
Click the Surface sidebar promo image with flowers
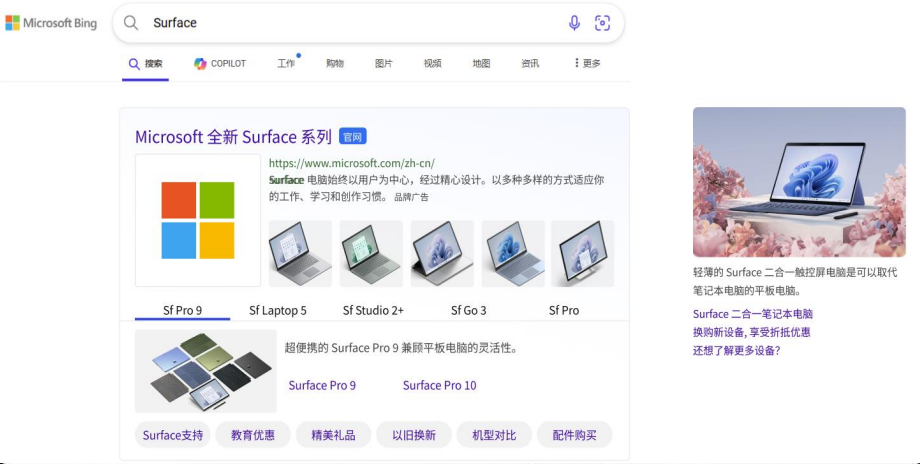(x=799, y=182)
